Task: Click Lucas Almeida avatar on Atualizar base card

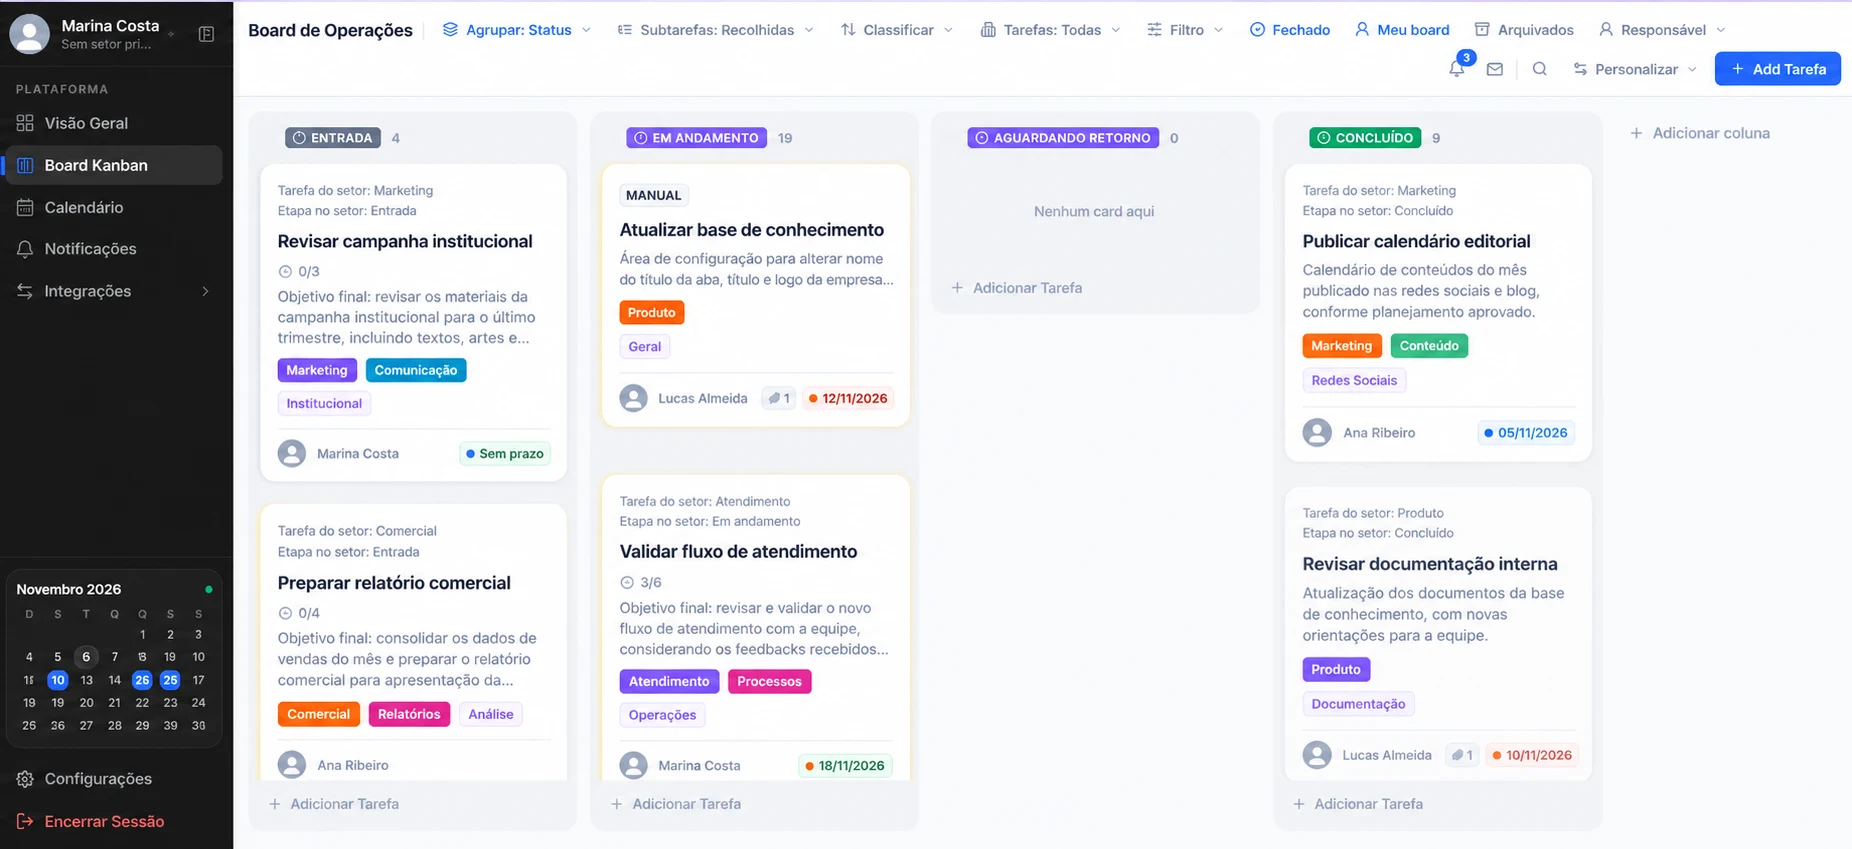Action: pyautogui.click(x=633, y=398)
